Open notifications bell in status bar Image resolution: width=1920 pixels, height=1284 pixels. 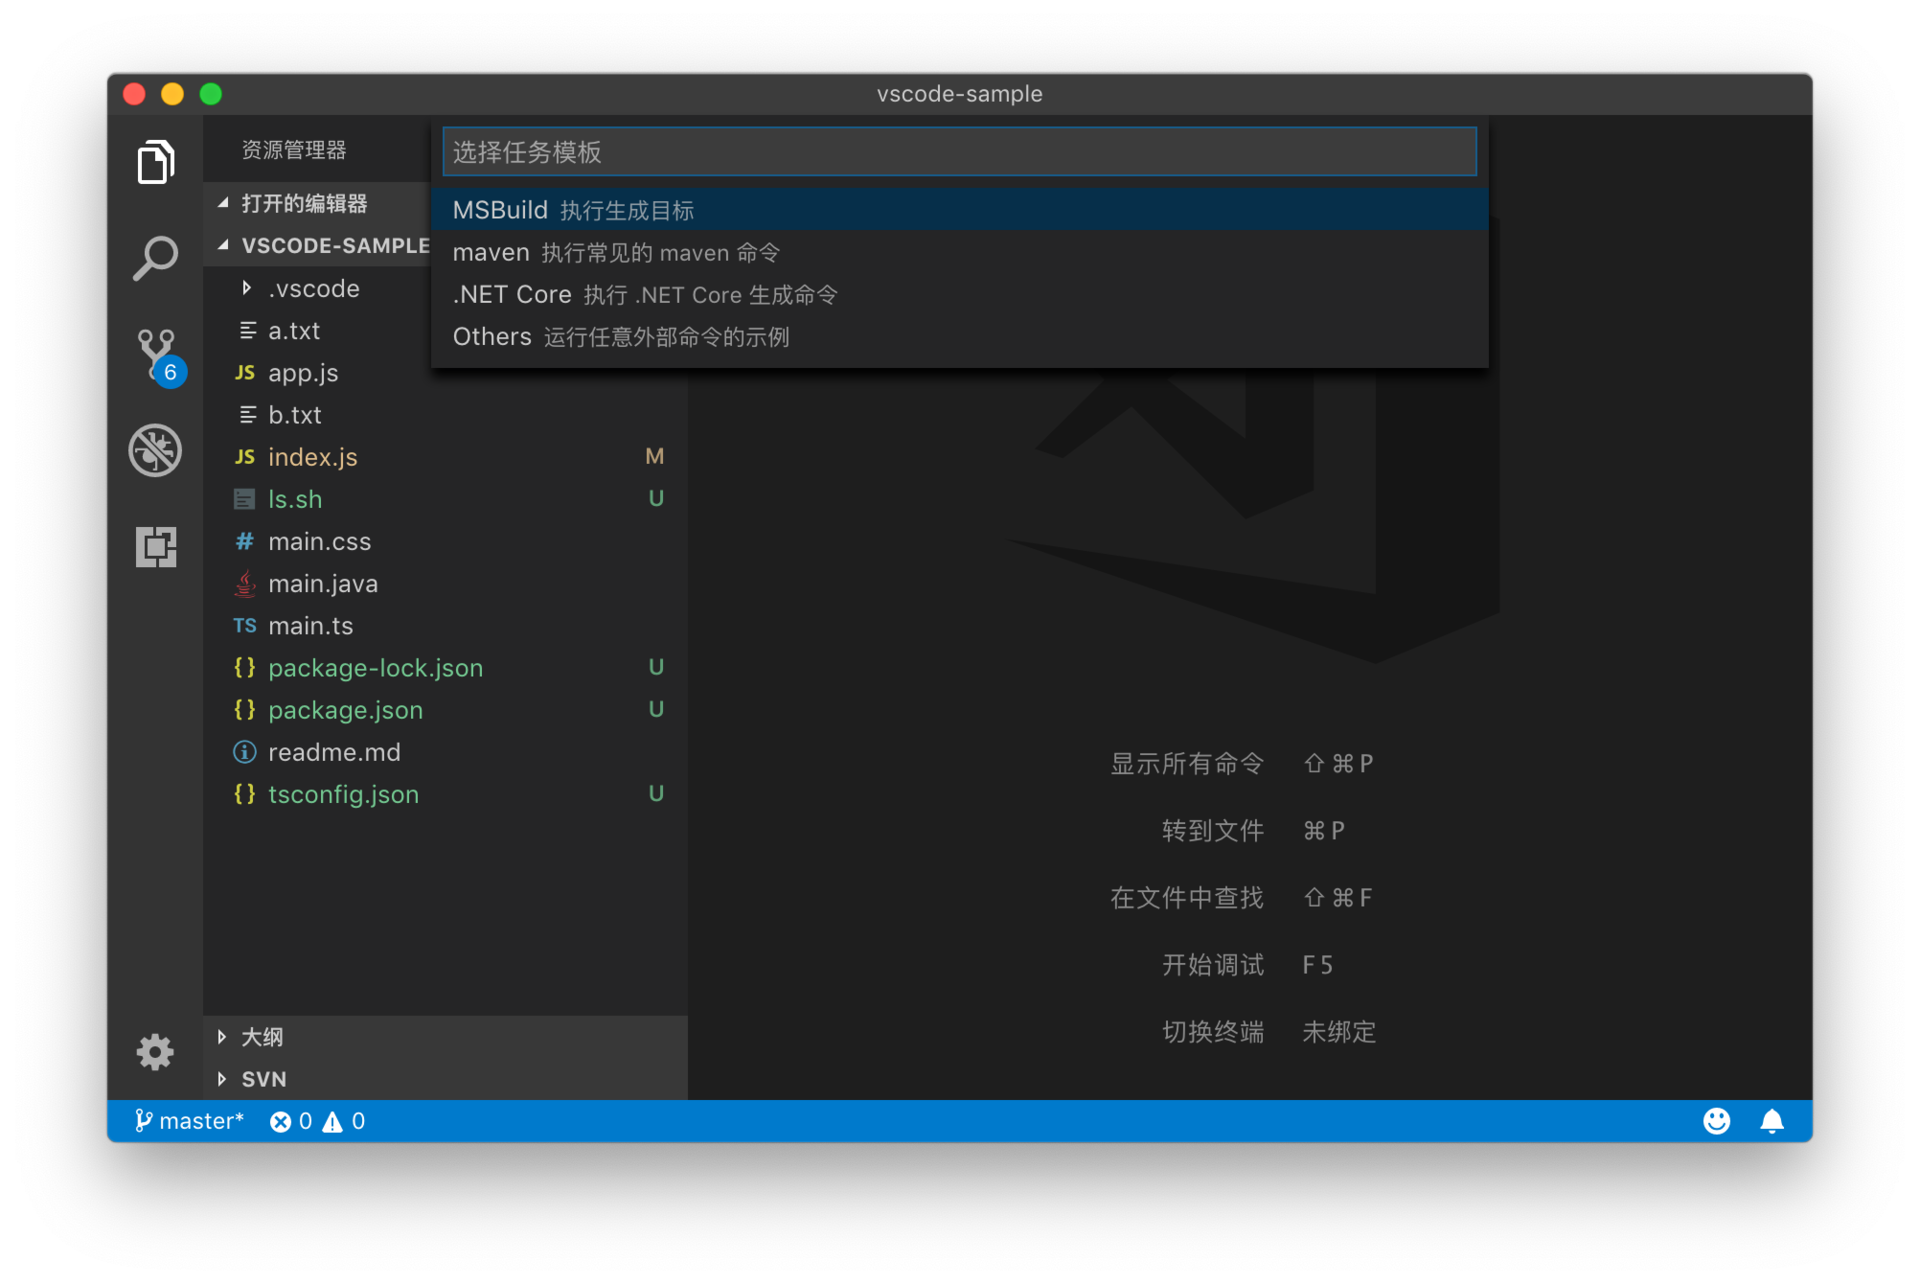tap(1771, 1121)
